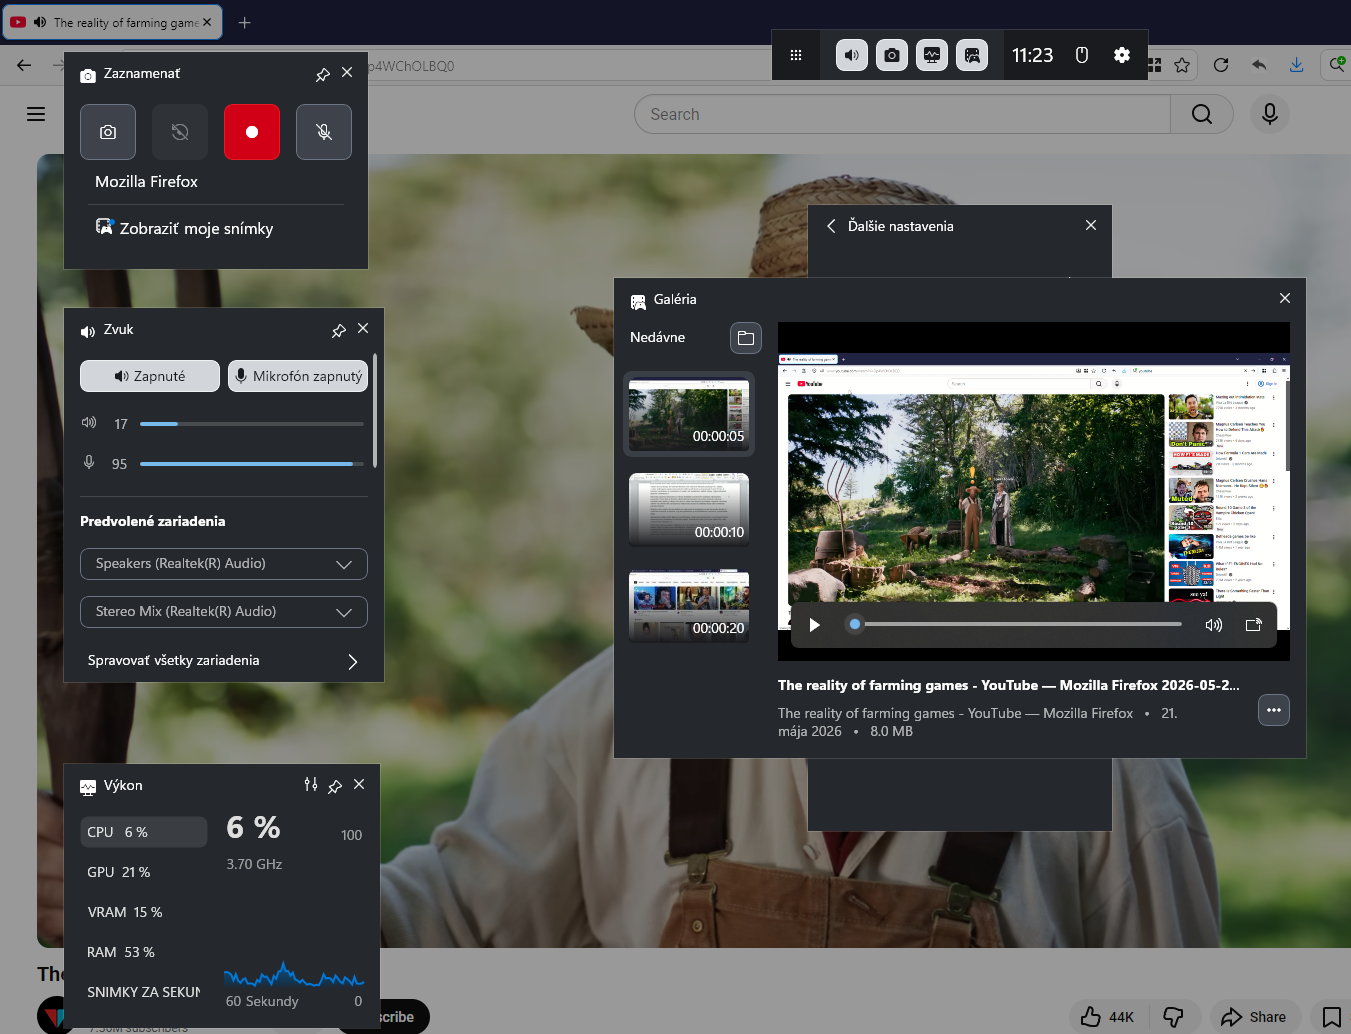The image size is (1351, 1034).
Task: Play the gallery video clip
Action: 814,625
